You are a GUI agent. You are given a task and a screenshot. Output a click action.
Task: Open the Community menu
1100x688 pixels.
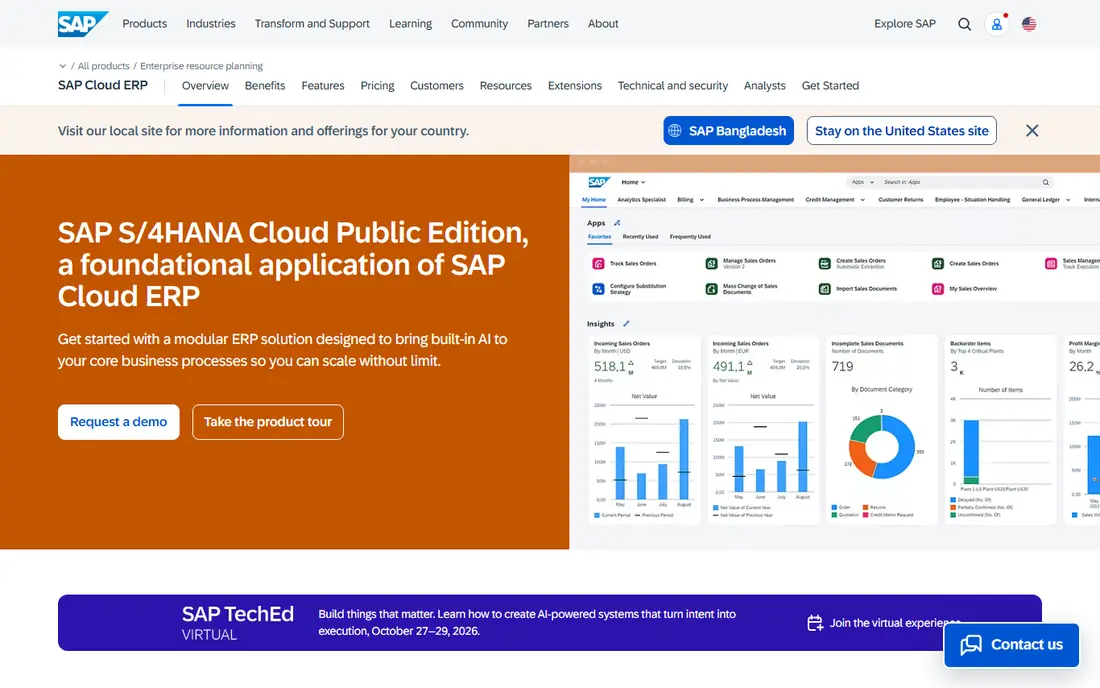[479, 24]
